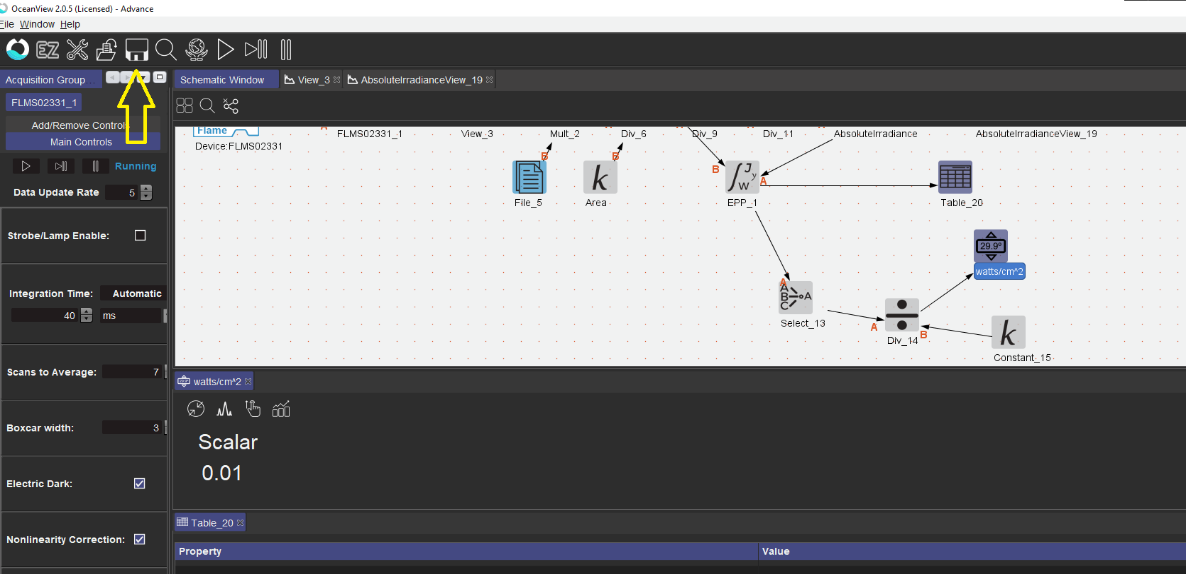This screenshot has height=574, width=1186.
Task: Click the Main Controls button
Action: click(x=80, y=142)
